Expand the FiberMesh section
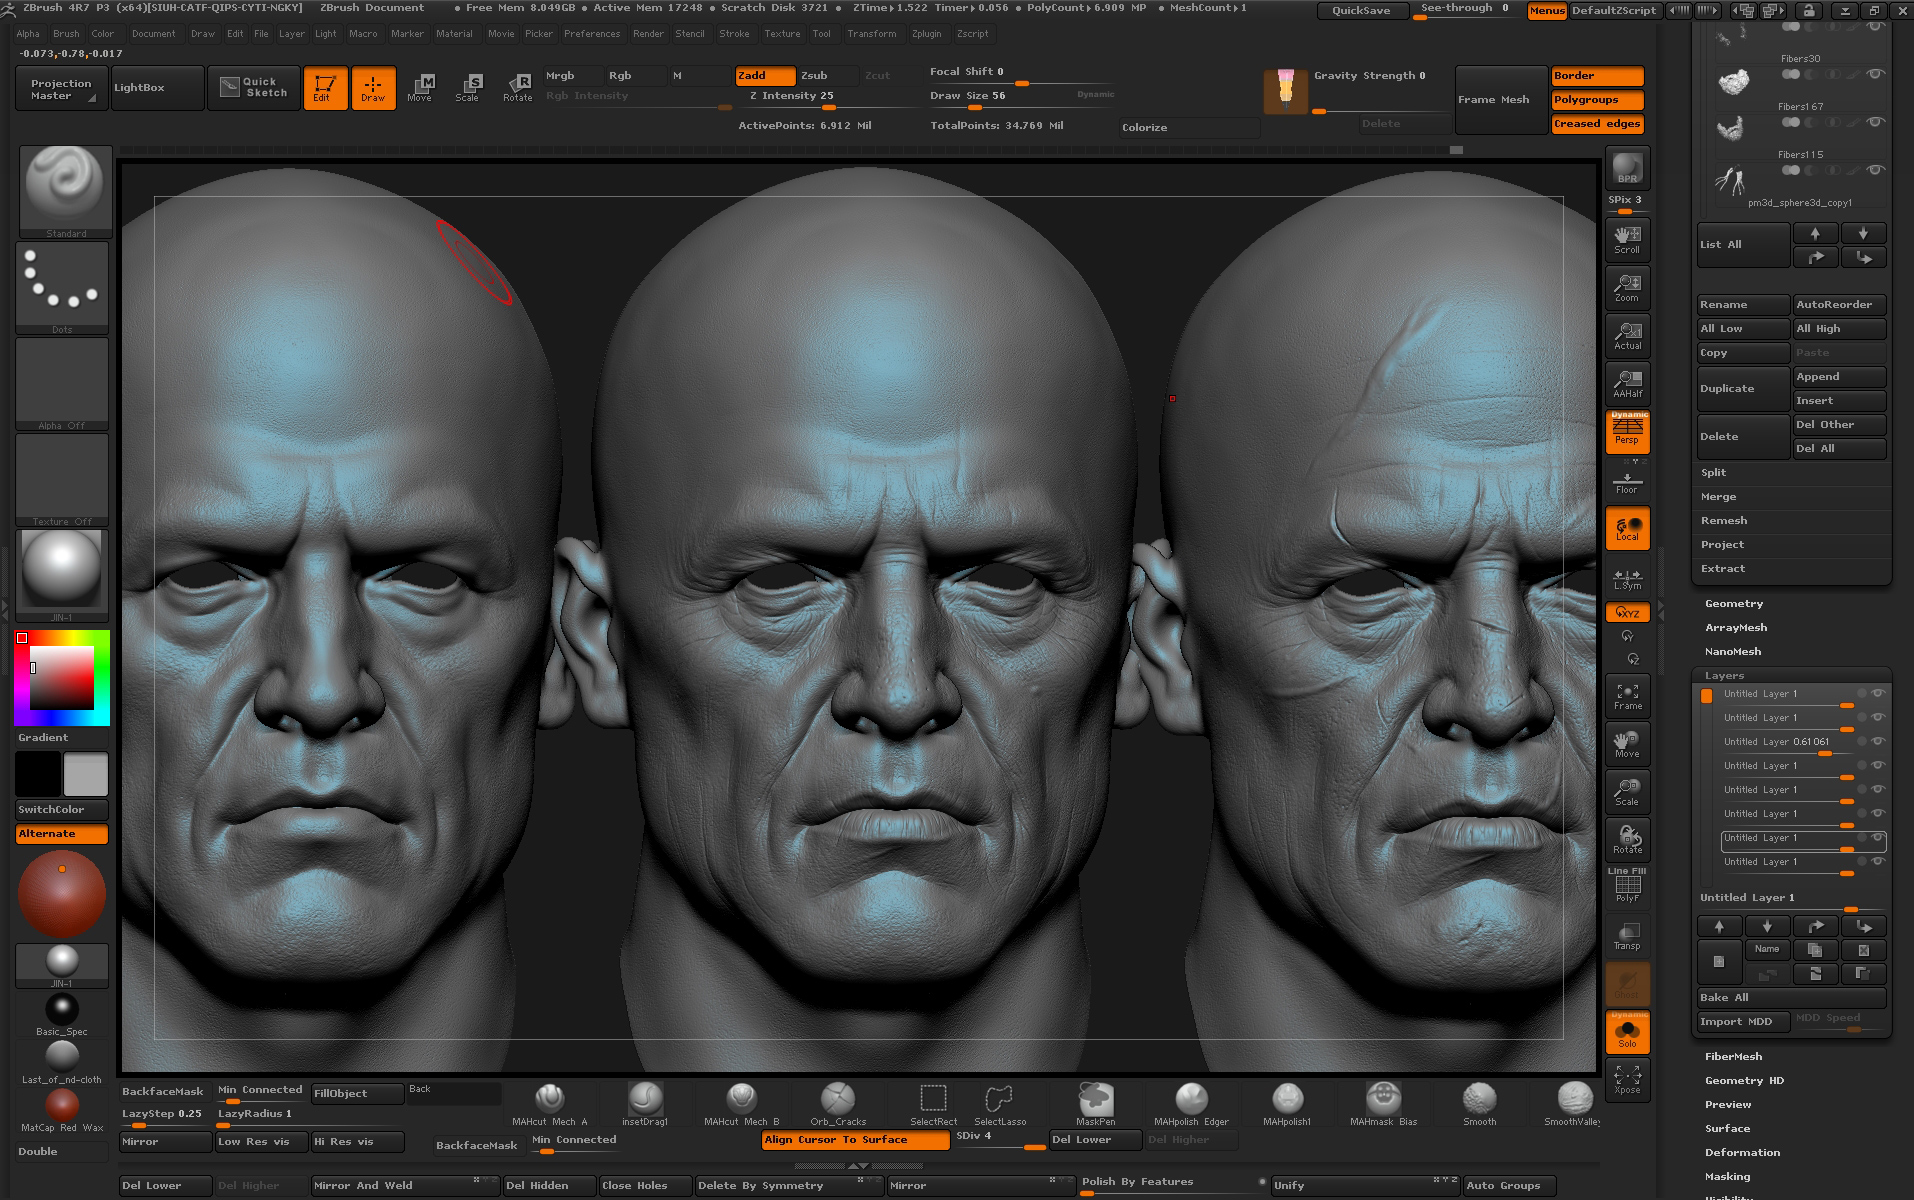 (1734, 1057)
